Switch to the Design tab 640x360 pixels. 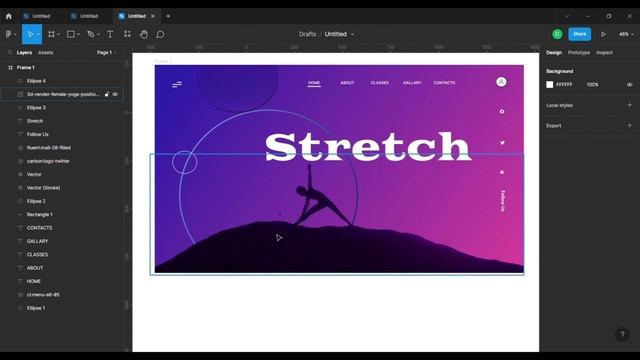tap(554, 53)
